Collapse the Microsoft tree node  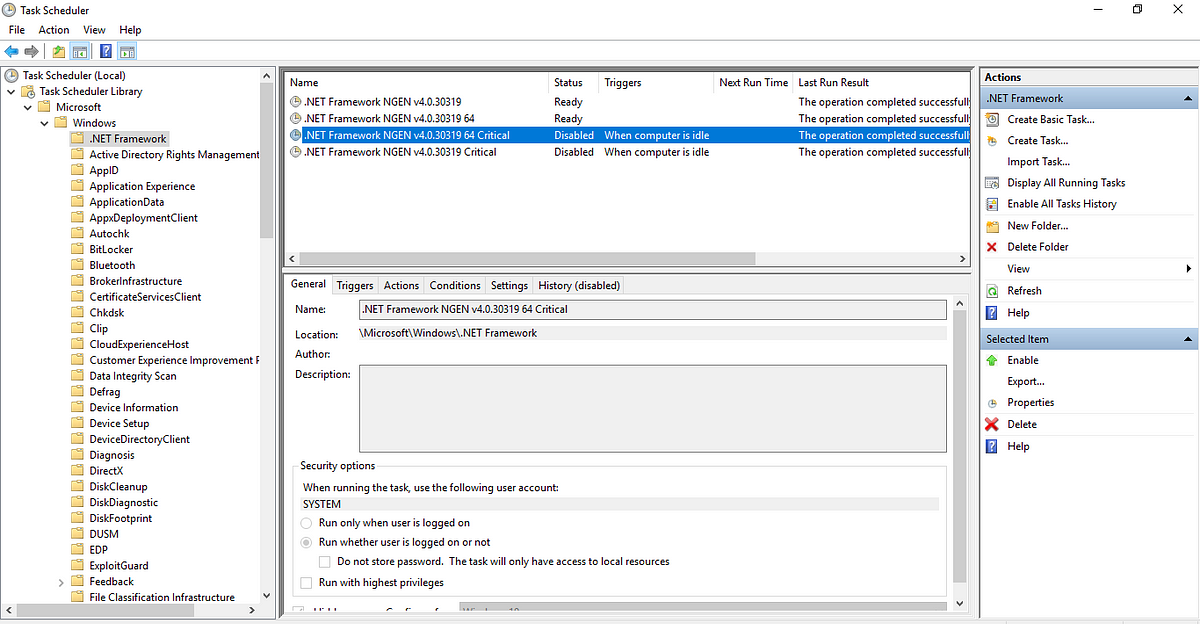coord(28,107)
